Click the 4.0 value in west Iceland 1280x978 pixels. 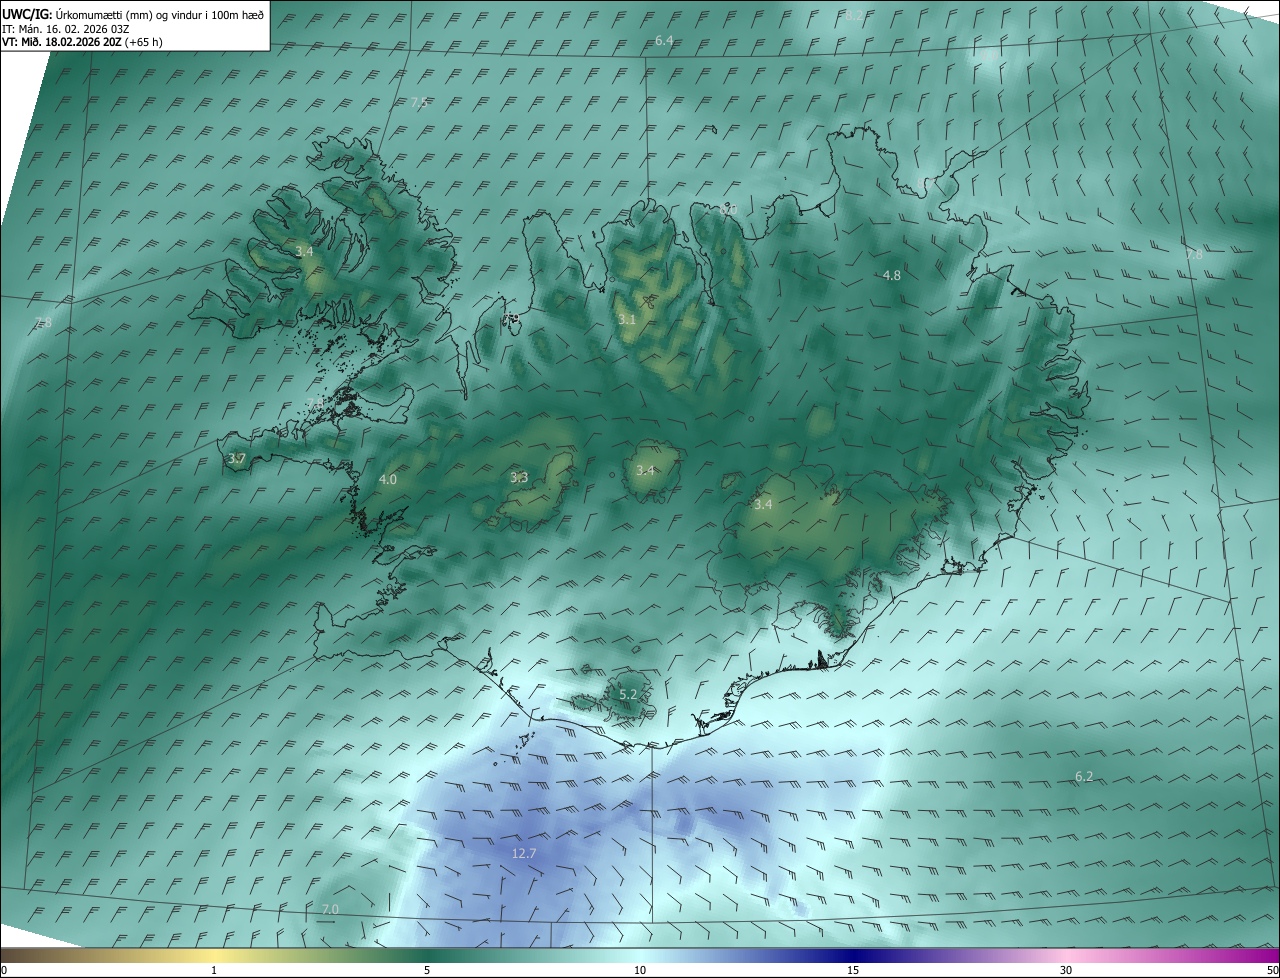point(388,479)
